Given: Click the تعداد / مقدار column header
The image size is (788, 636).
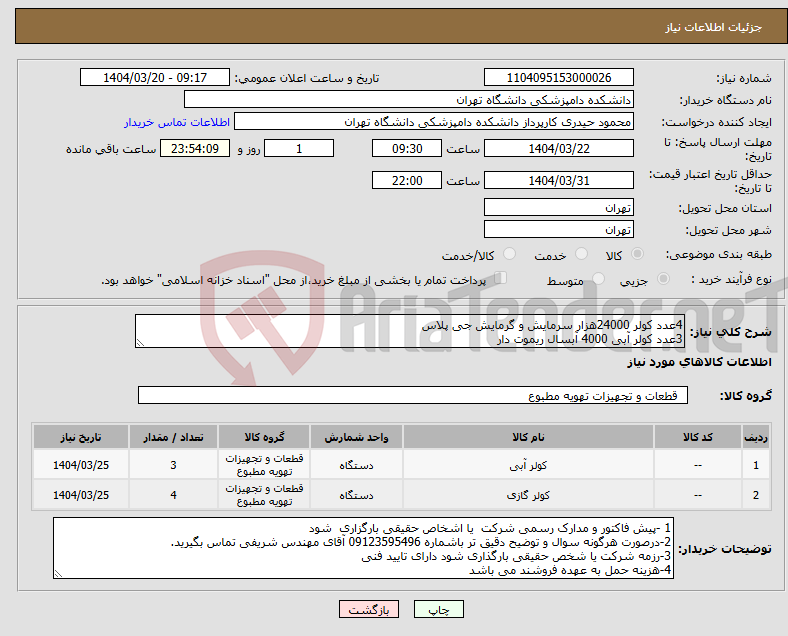Looking at the screenshot, I should coord(173,437).
